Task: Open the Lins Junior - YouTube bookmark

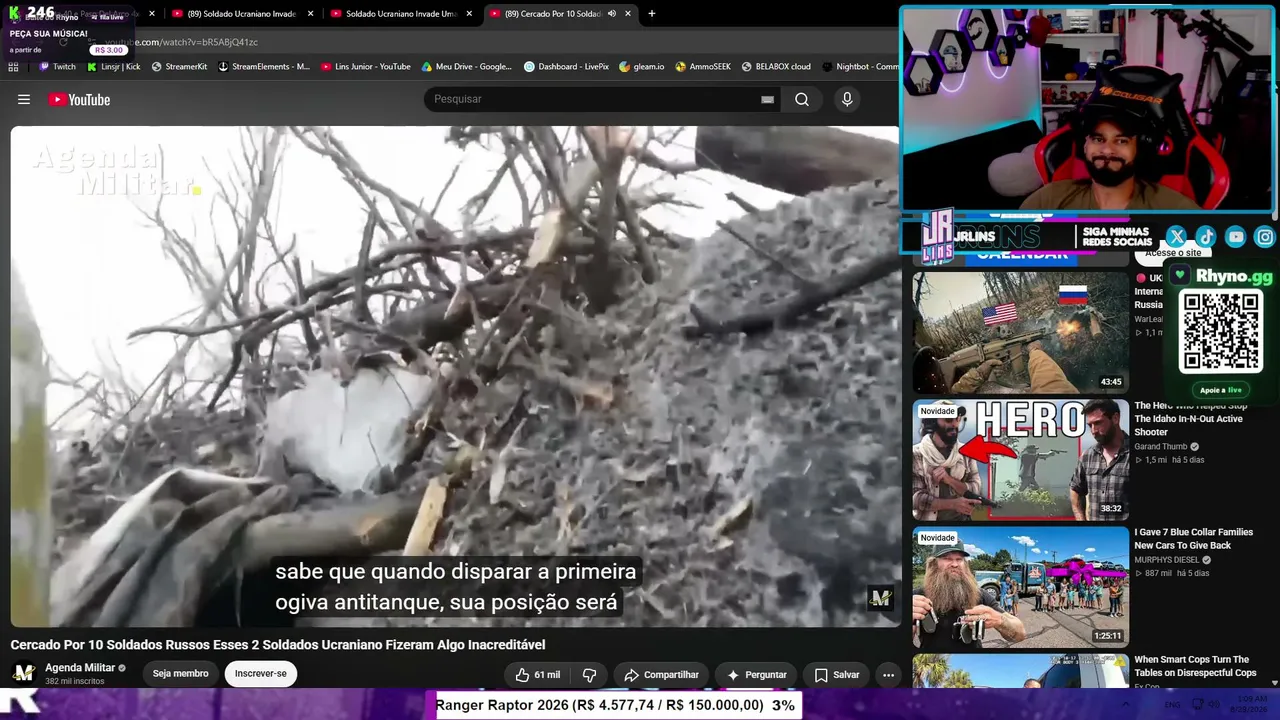Action: tap(366, 67)
